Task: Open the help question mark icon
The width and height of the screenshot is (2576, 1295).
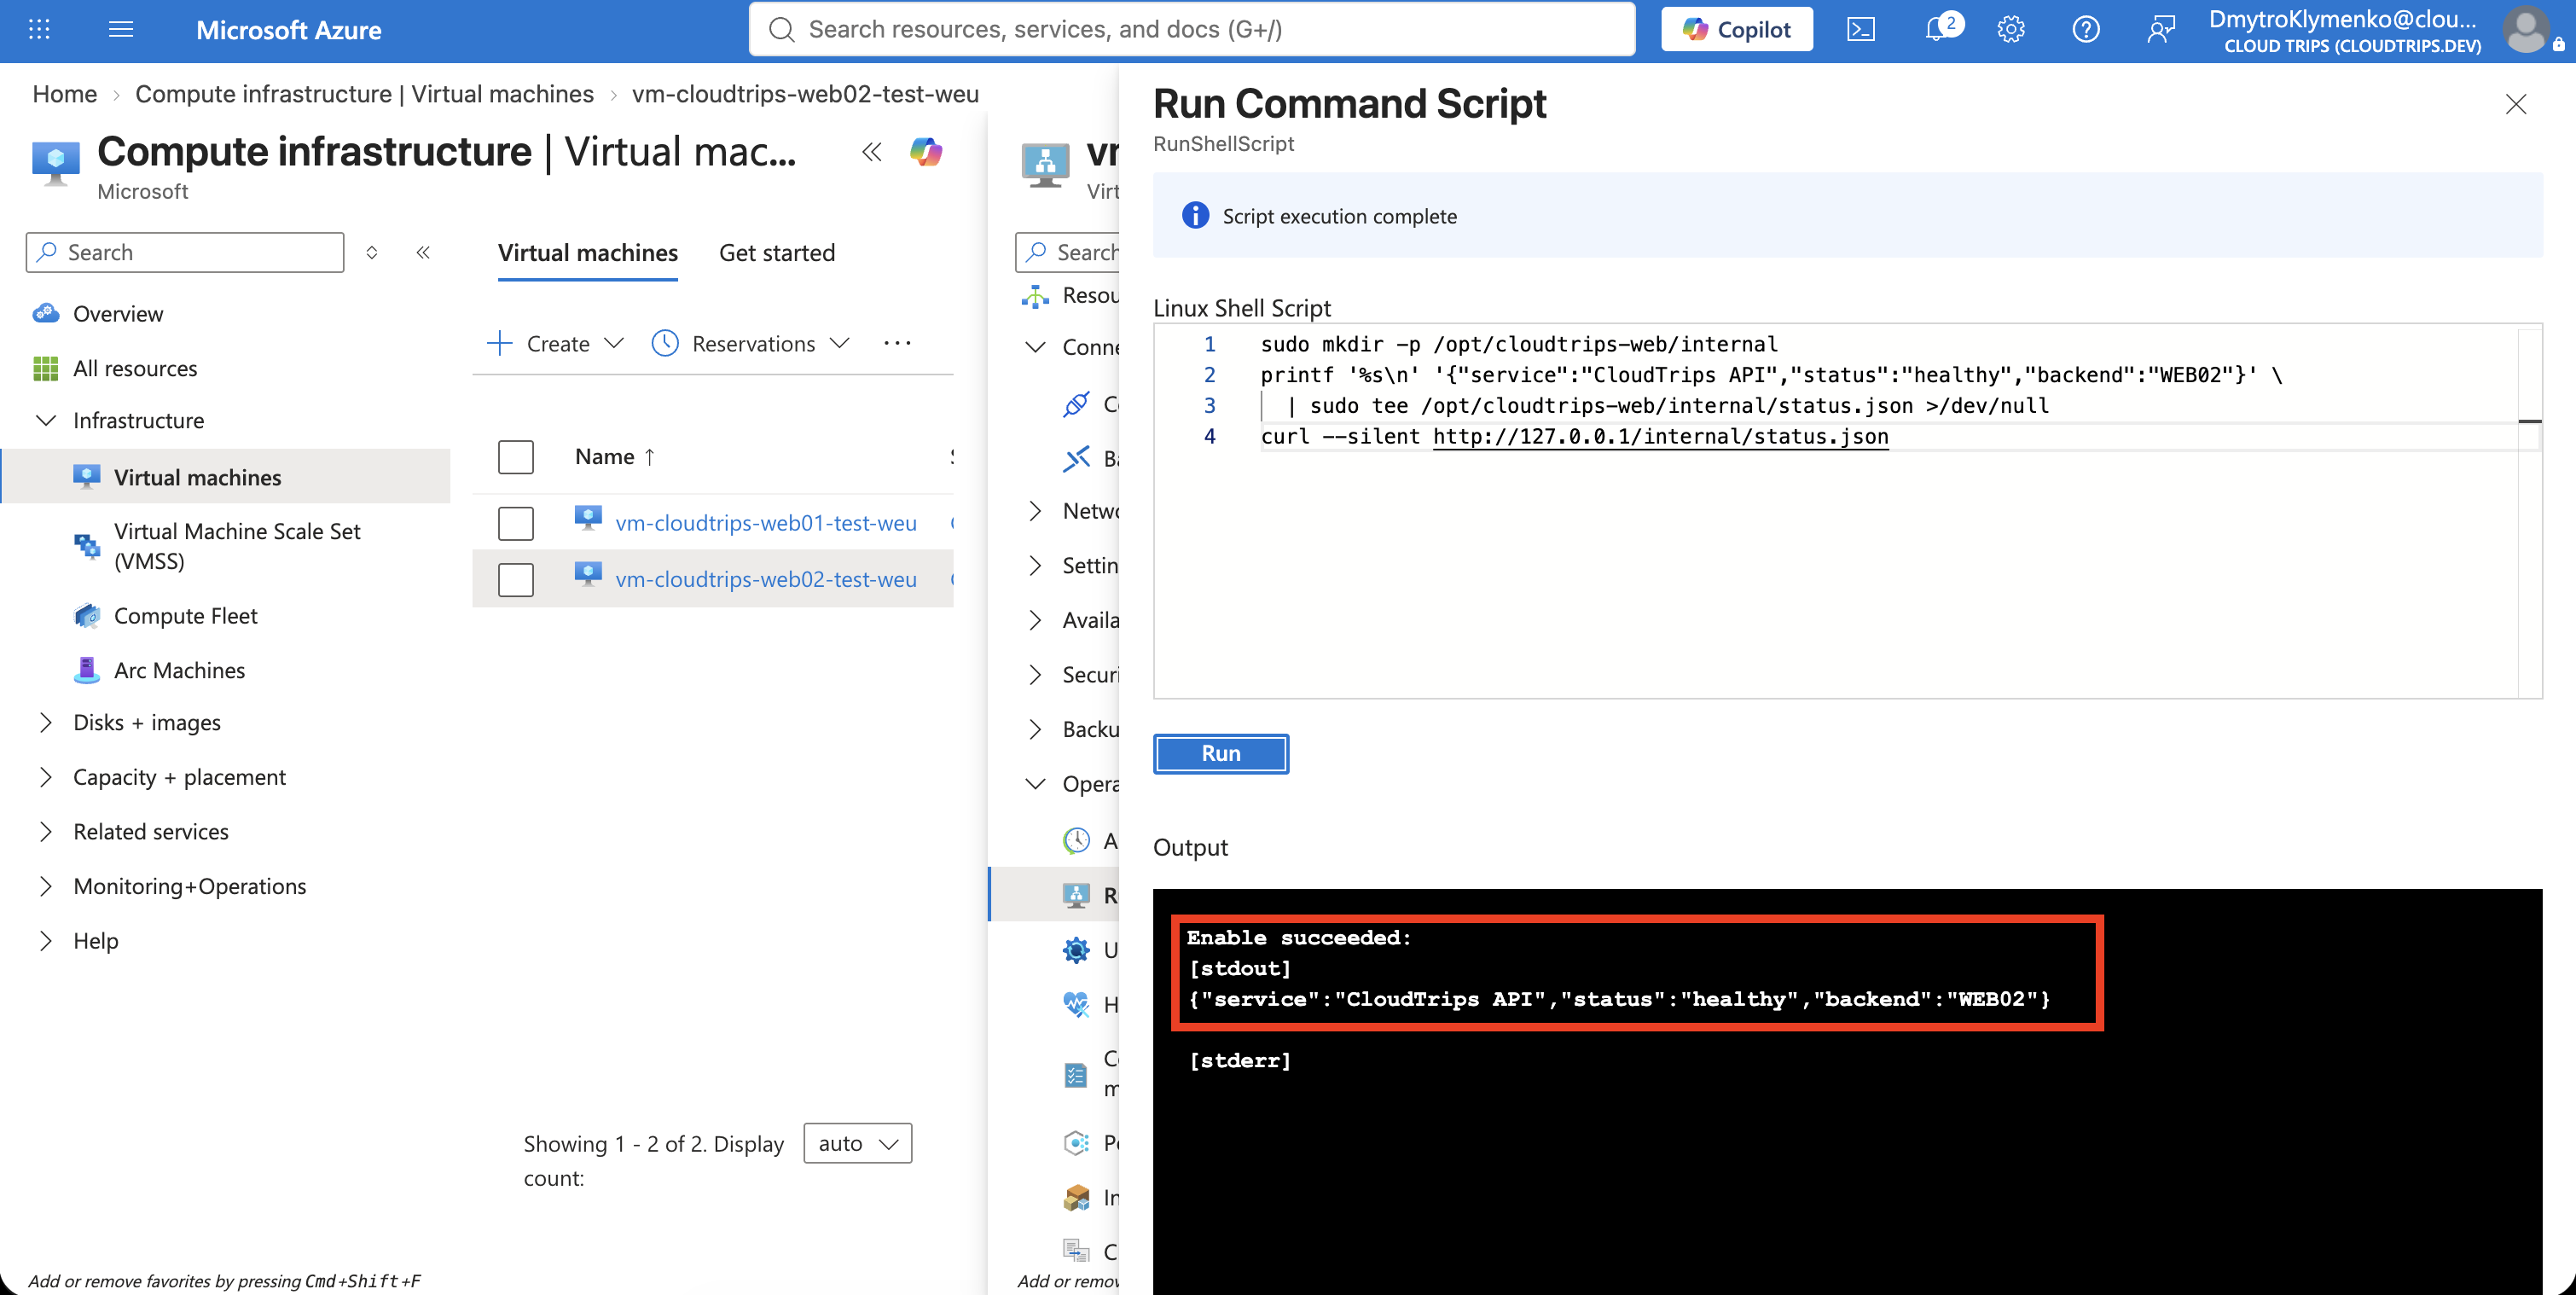Action: (x=2085, y=30)
